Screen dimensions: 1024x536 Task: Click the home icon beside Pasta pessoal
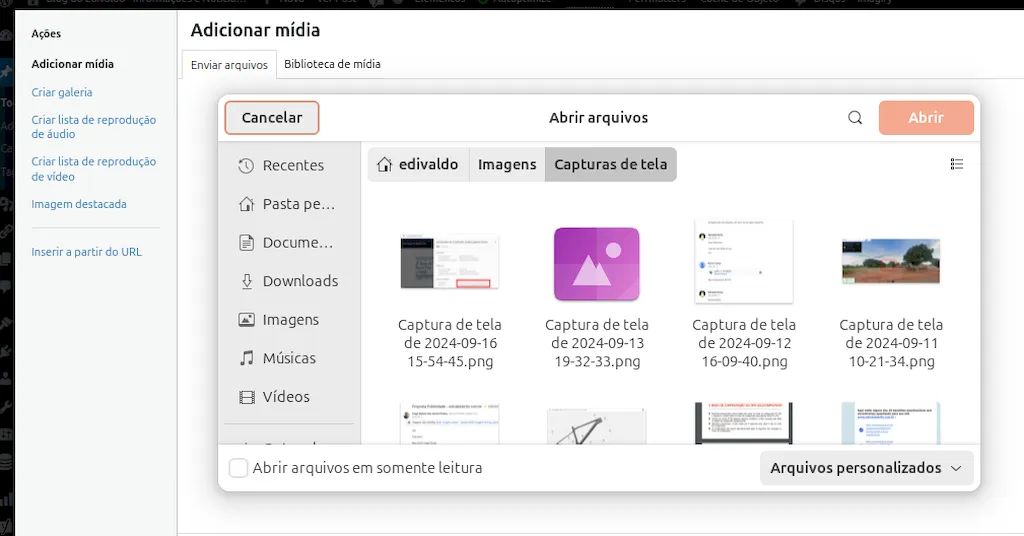[246, 204]
